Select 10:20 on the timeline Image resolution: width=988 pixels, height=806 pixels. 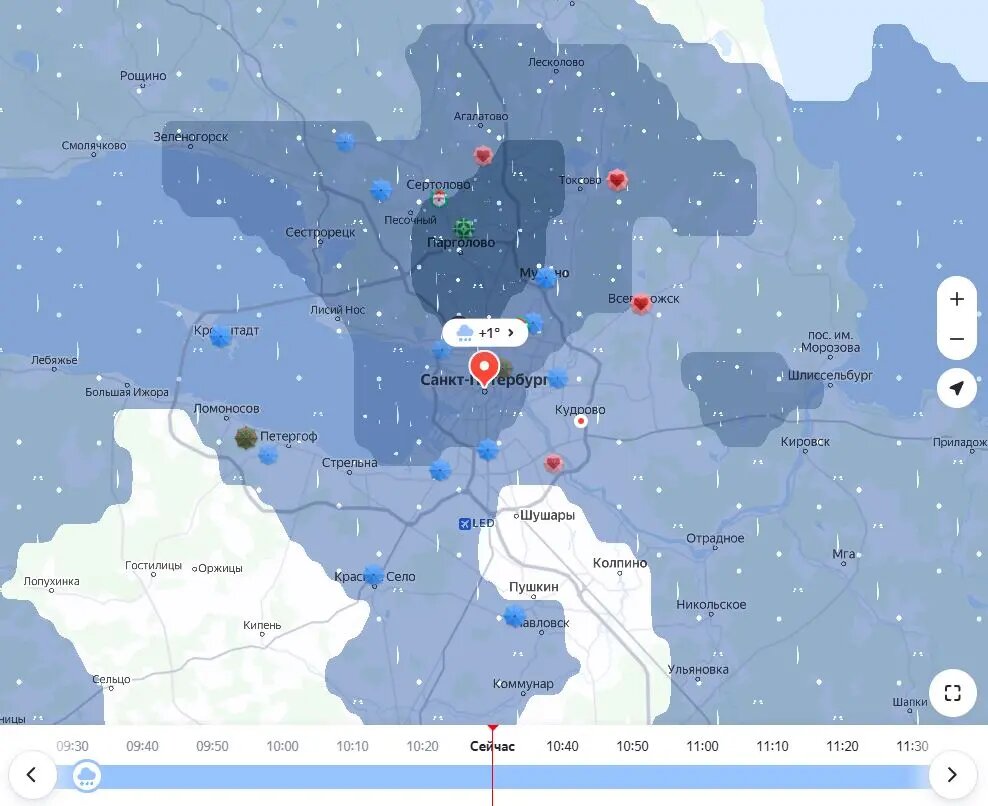click(x=422, y=746)
